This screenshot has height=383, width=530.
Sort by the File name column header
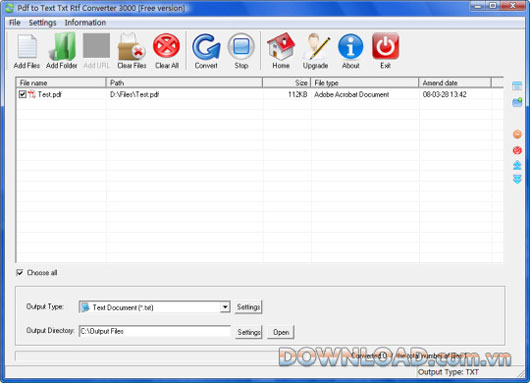pyautogui.click(x=61, y=83)
